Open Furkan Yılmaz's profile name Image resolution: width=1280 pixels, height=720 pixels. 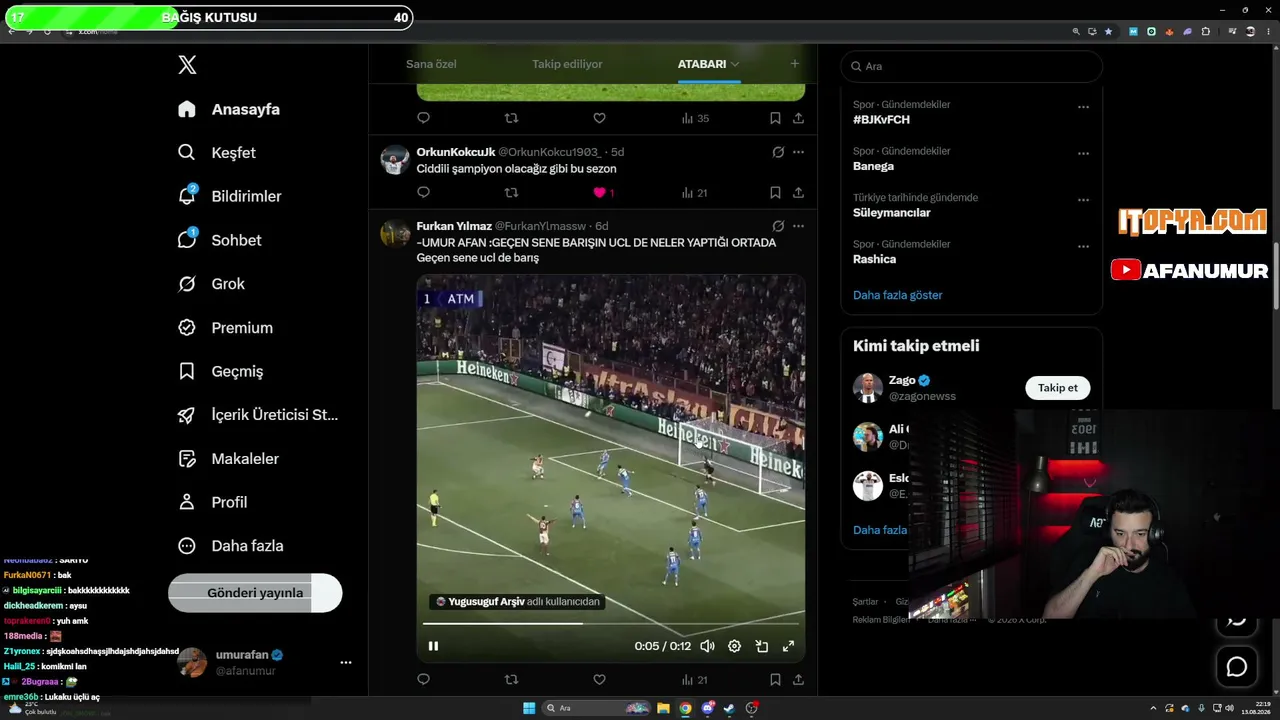tap(454, 226)
